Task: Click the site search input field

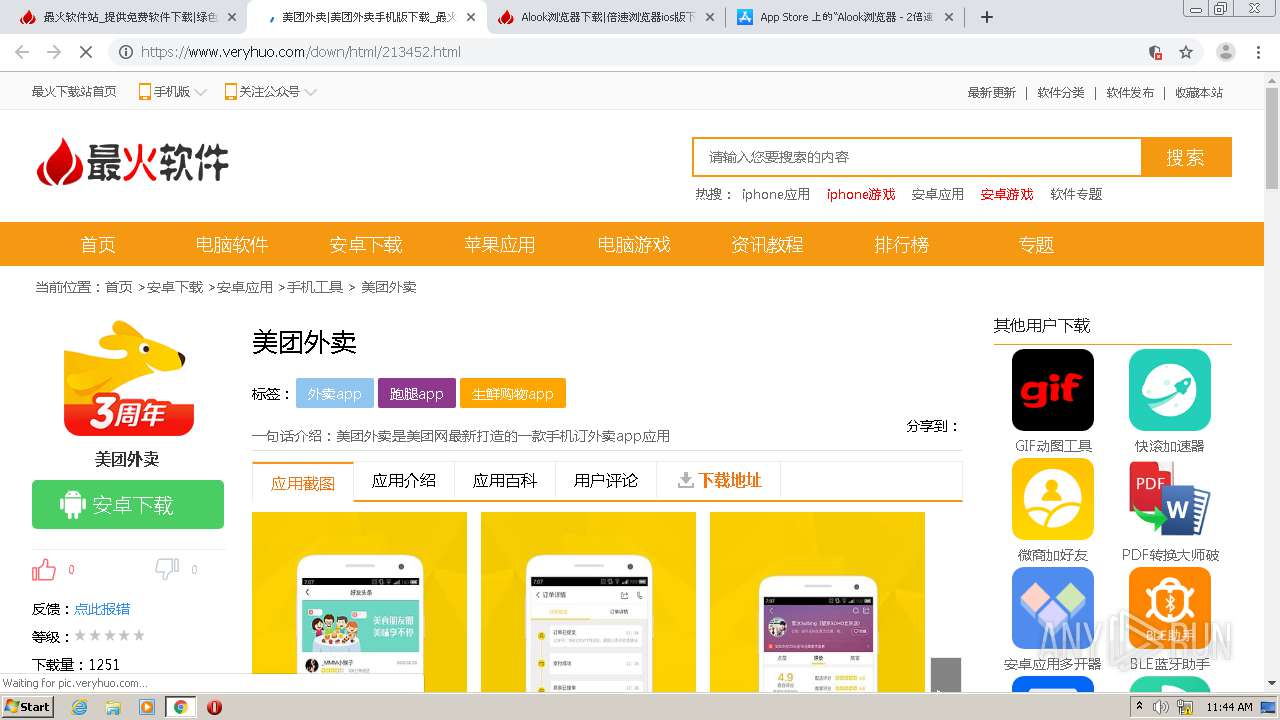Action: 917,157
